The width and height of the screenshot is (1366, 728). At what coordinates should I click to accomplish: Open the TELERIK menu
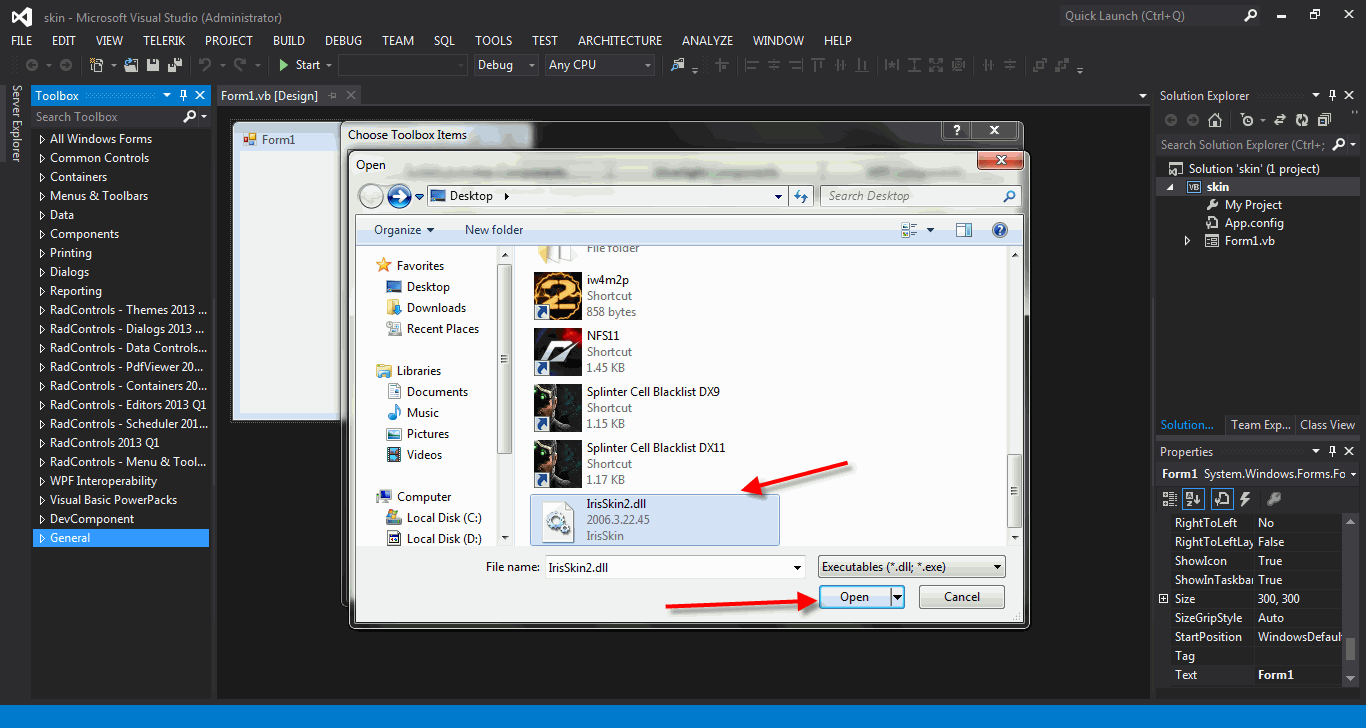[x=163, y=41]
